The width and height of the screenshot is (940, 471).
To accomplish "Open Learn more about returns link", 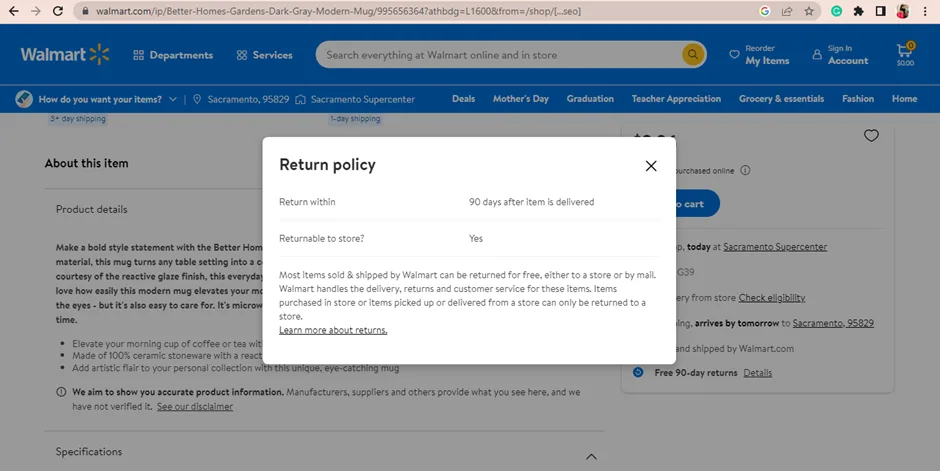I will point(333,330).
